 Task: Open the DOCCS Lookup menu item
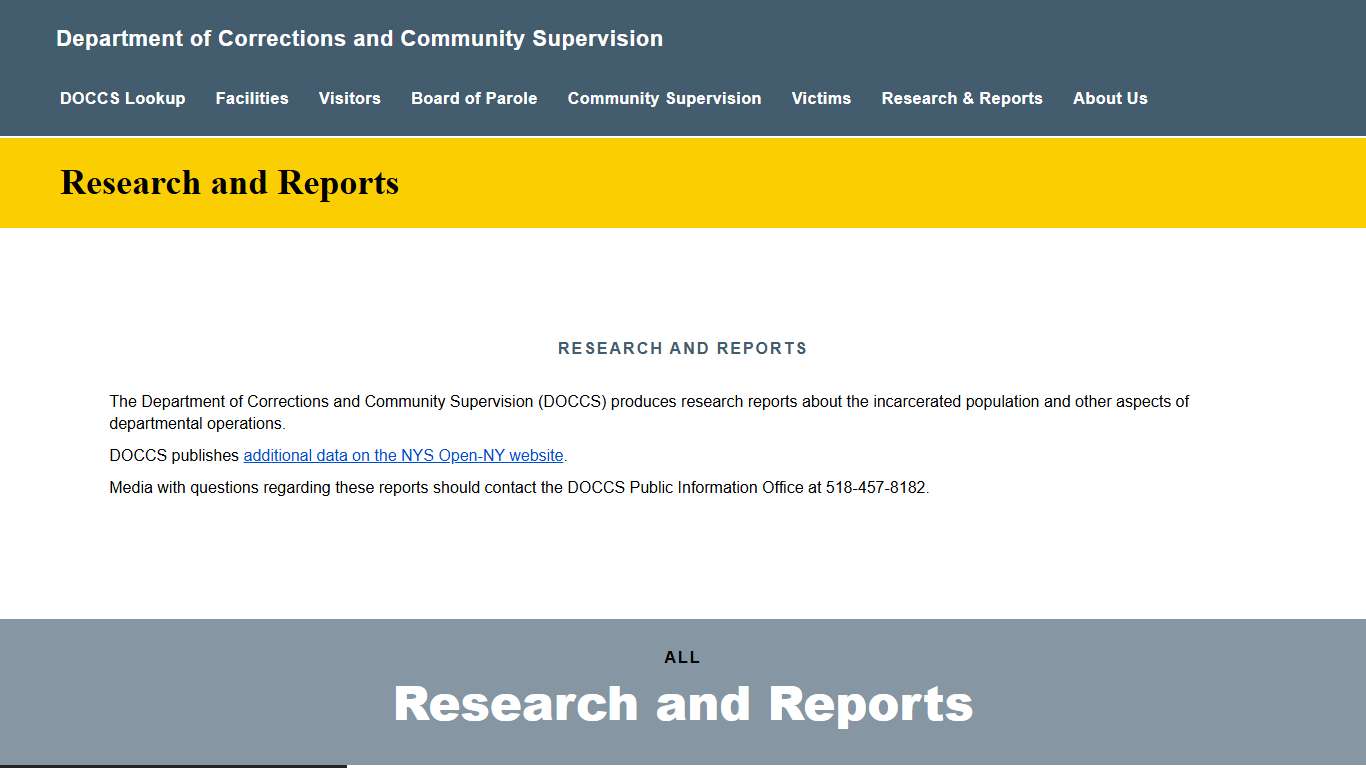[x=122, y=98]
